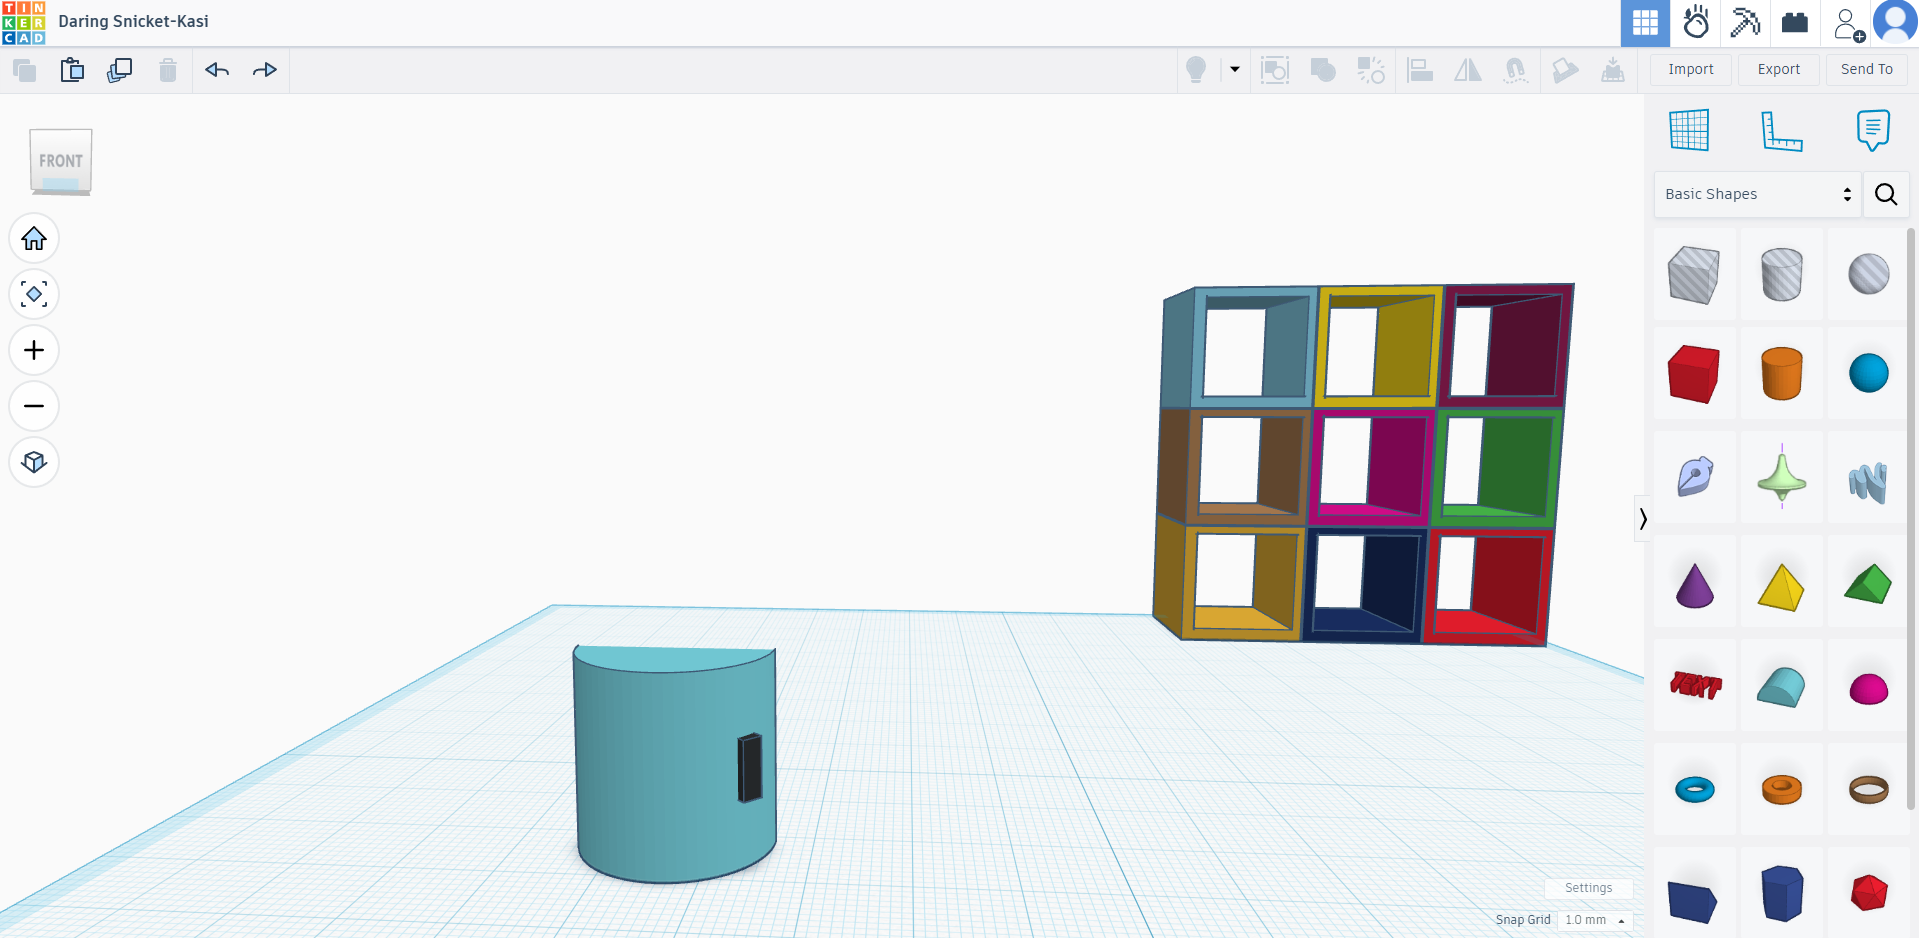Click the Home view button
The image size is (1919, 938).
(x=34, y=238)
